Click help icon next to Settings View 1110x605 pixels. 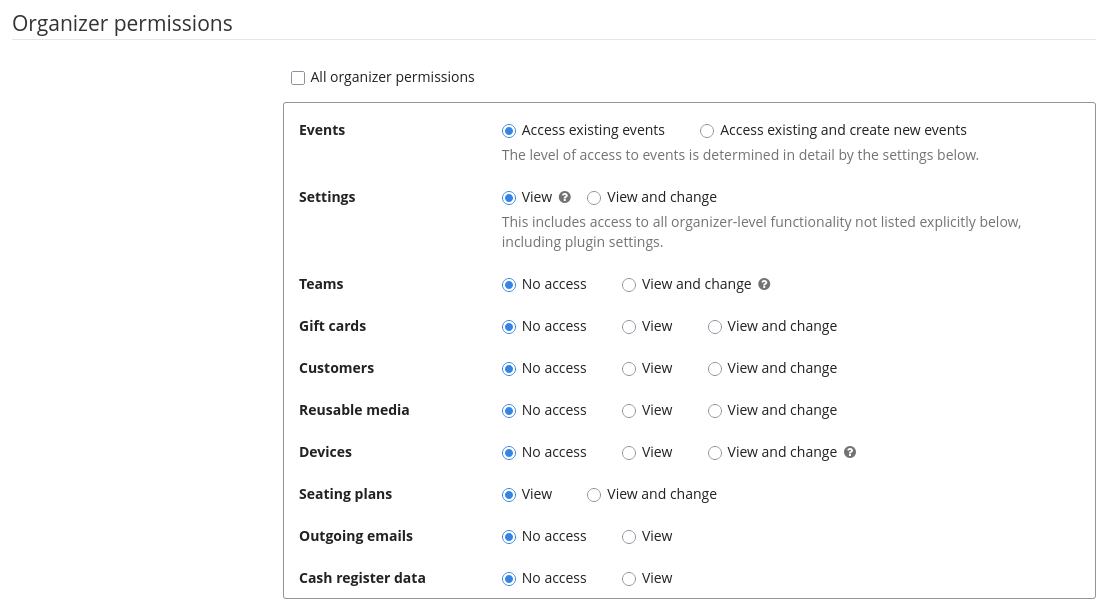tap(565, 197)
